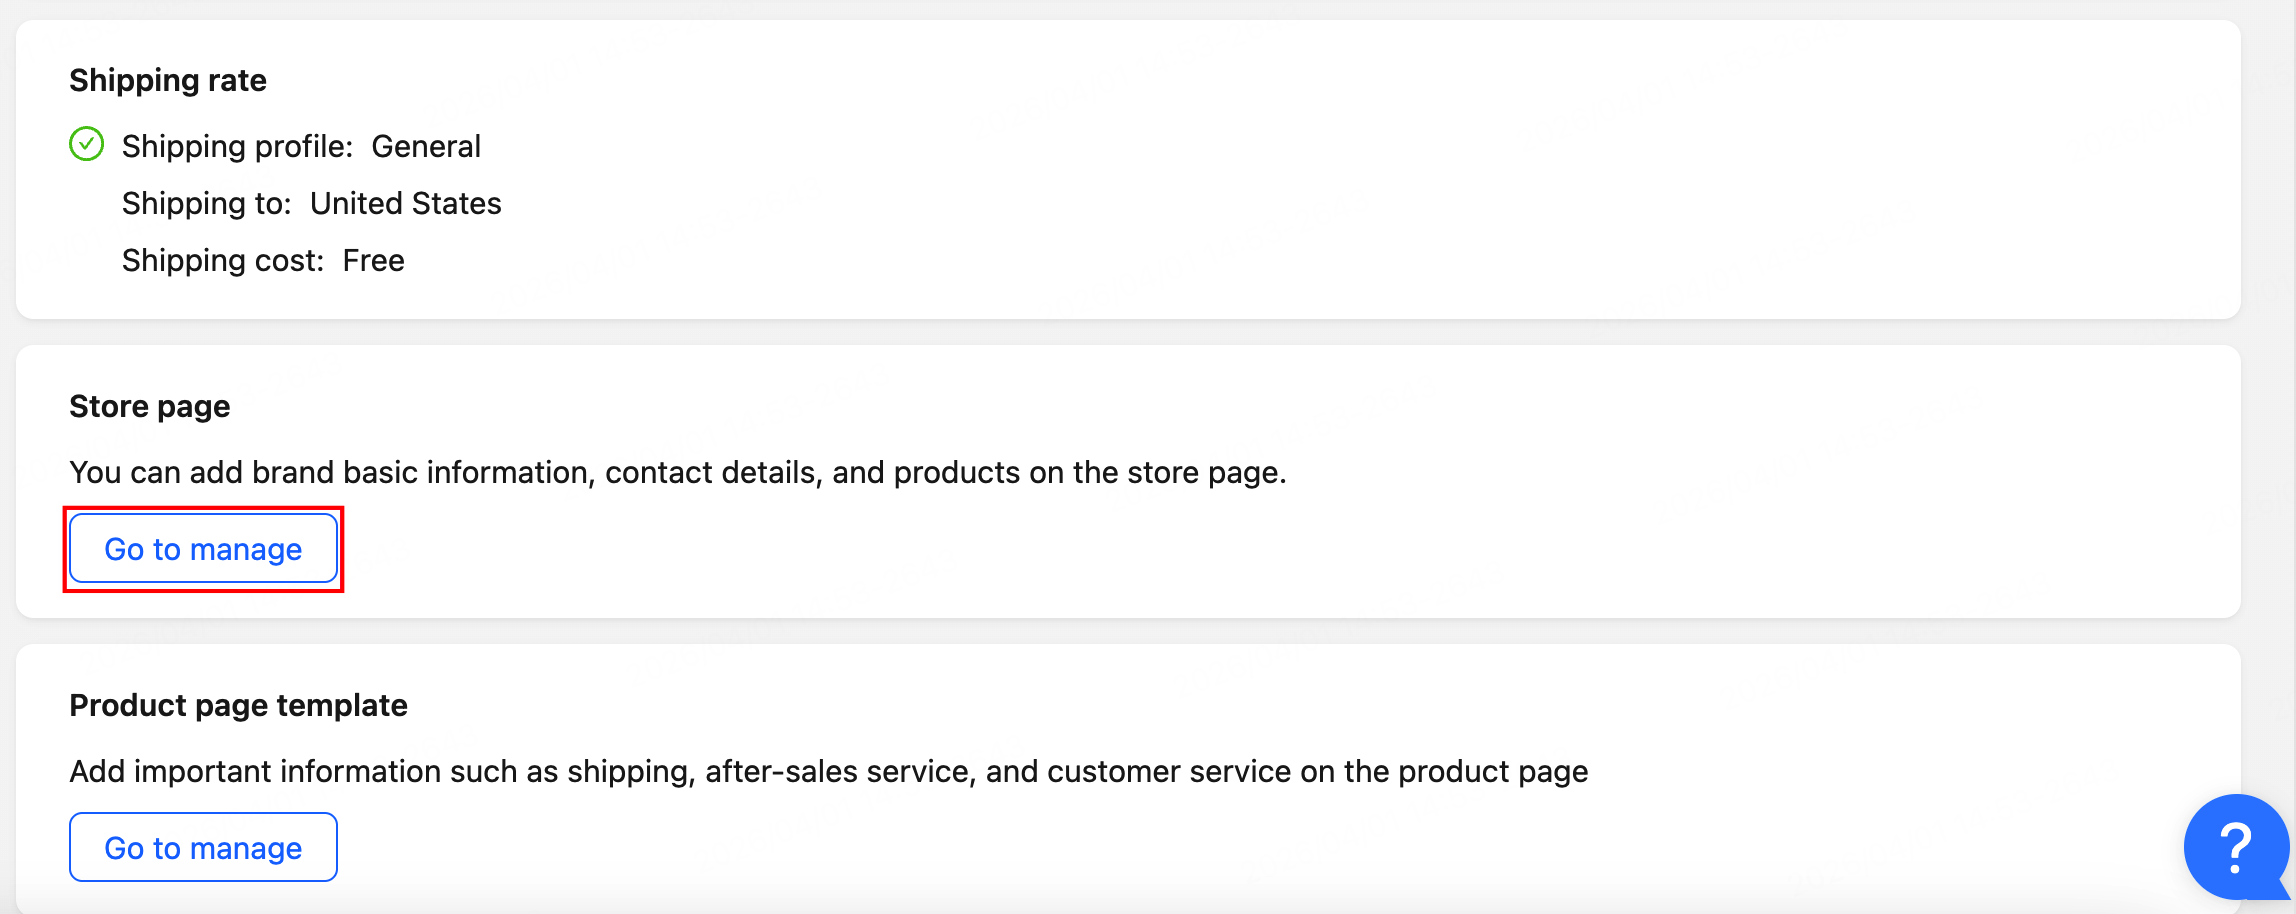Select the Shipping to United States text

pos(311,203)
